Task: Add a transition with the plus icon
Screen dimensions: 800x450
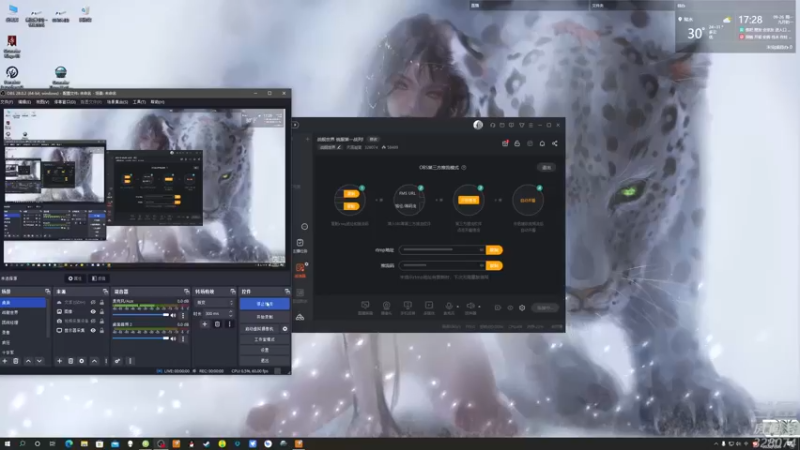Action: point(205,324)
